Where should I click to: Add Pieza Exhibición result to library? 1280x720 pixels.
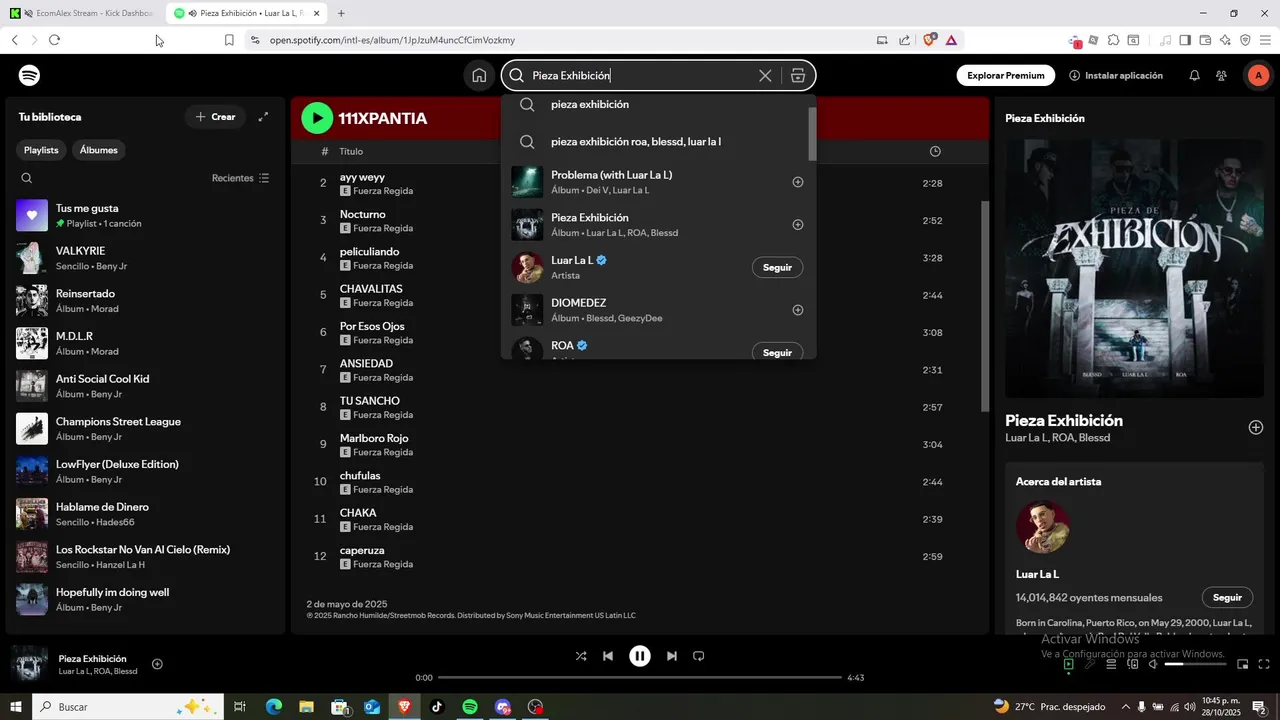pyautogui.click(x=798, y=225)
